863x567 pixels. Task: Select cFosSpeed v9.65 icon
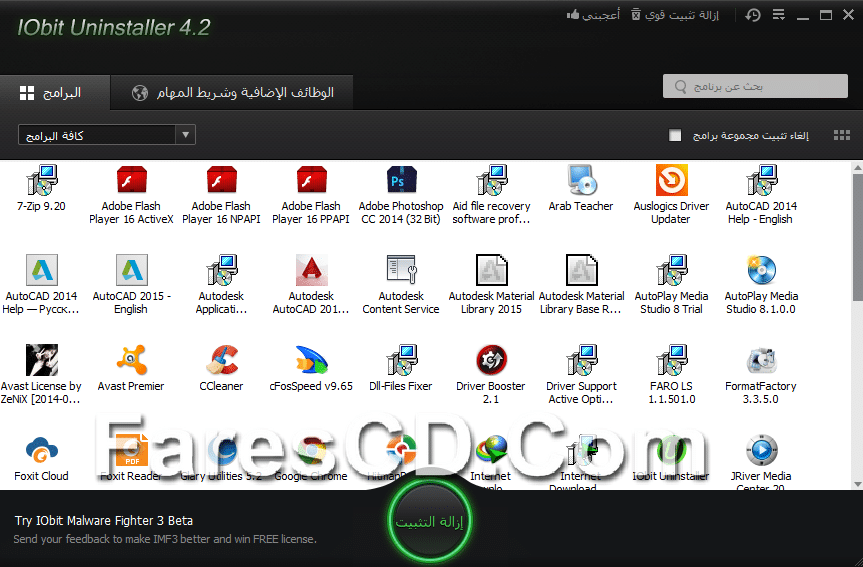point(312,360)
